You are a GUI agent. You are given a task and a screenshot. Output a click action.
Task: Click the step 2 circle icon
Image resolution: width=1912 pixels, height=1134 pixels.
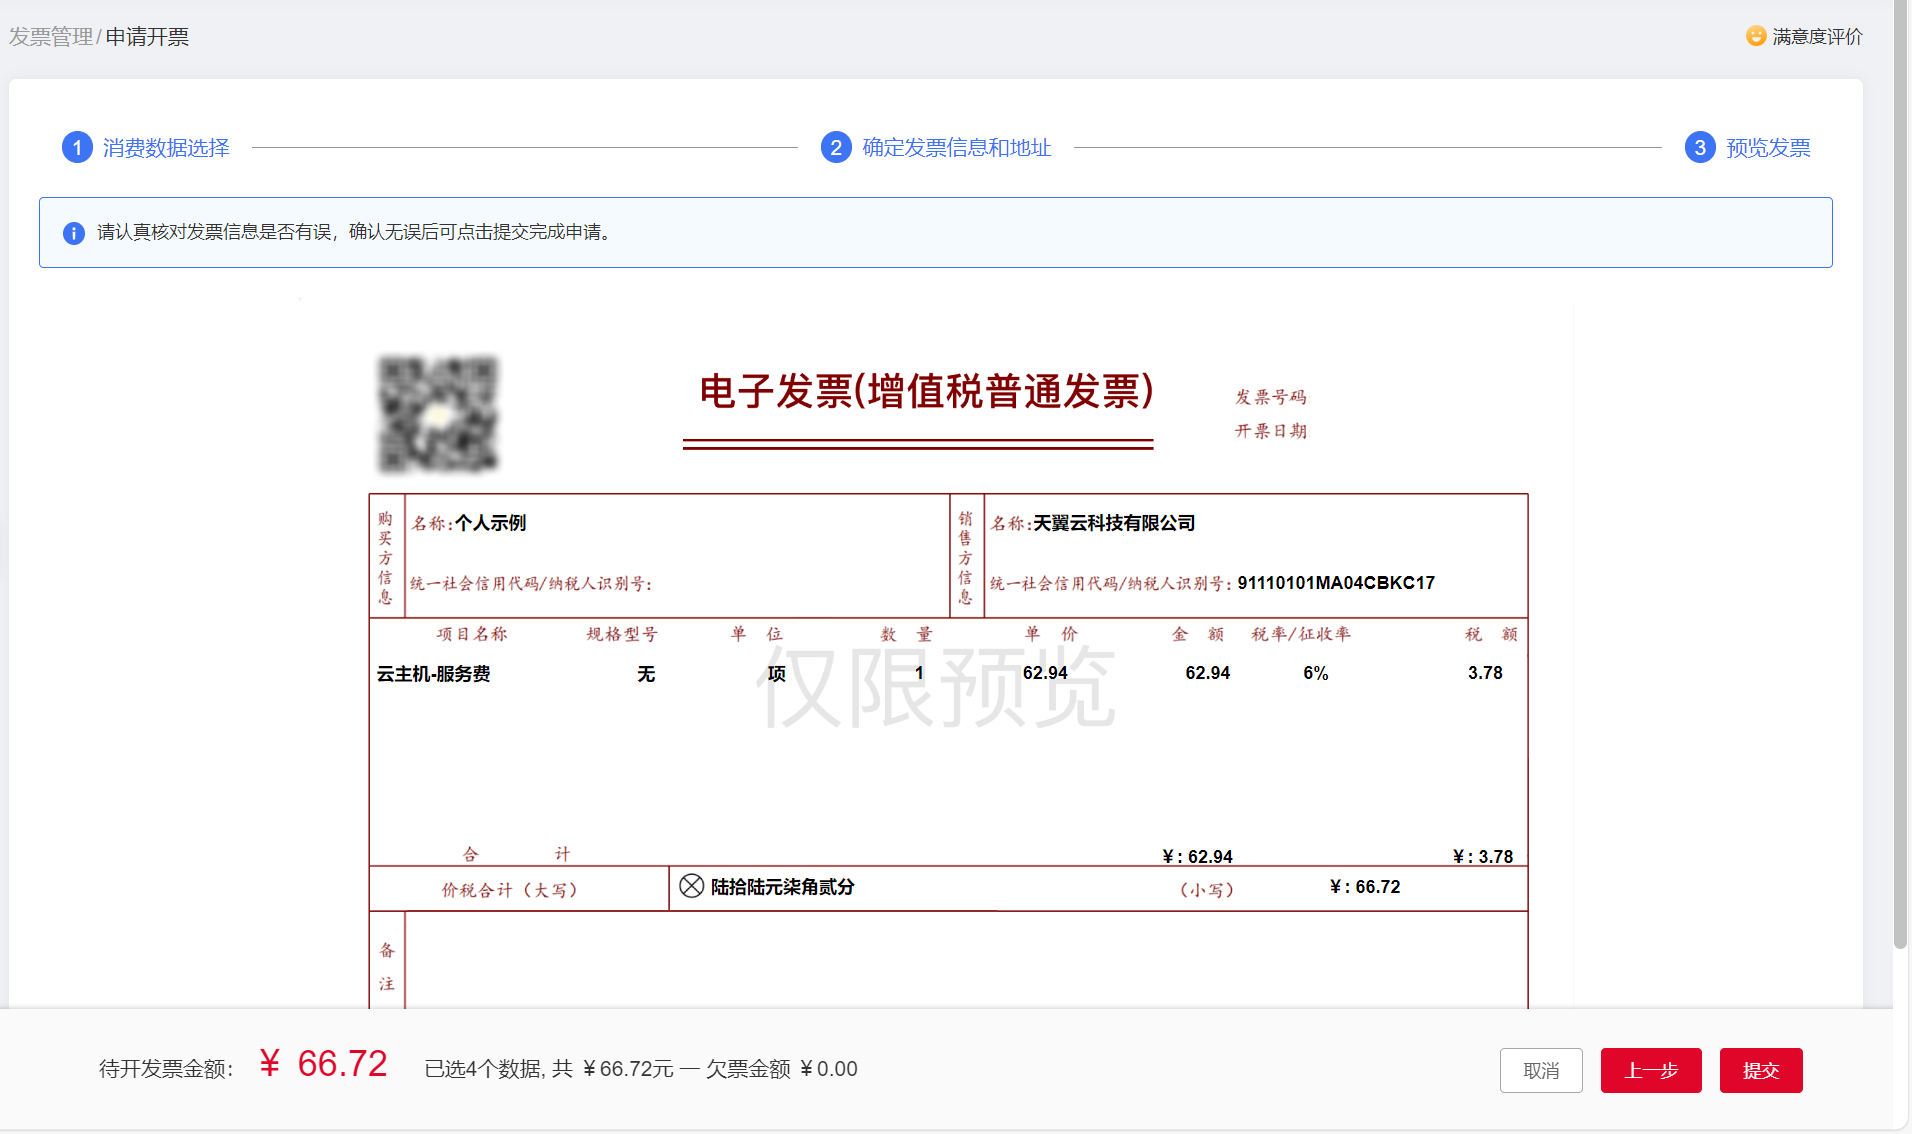(x=836, y=148)
